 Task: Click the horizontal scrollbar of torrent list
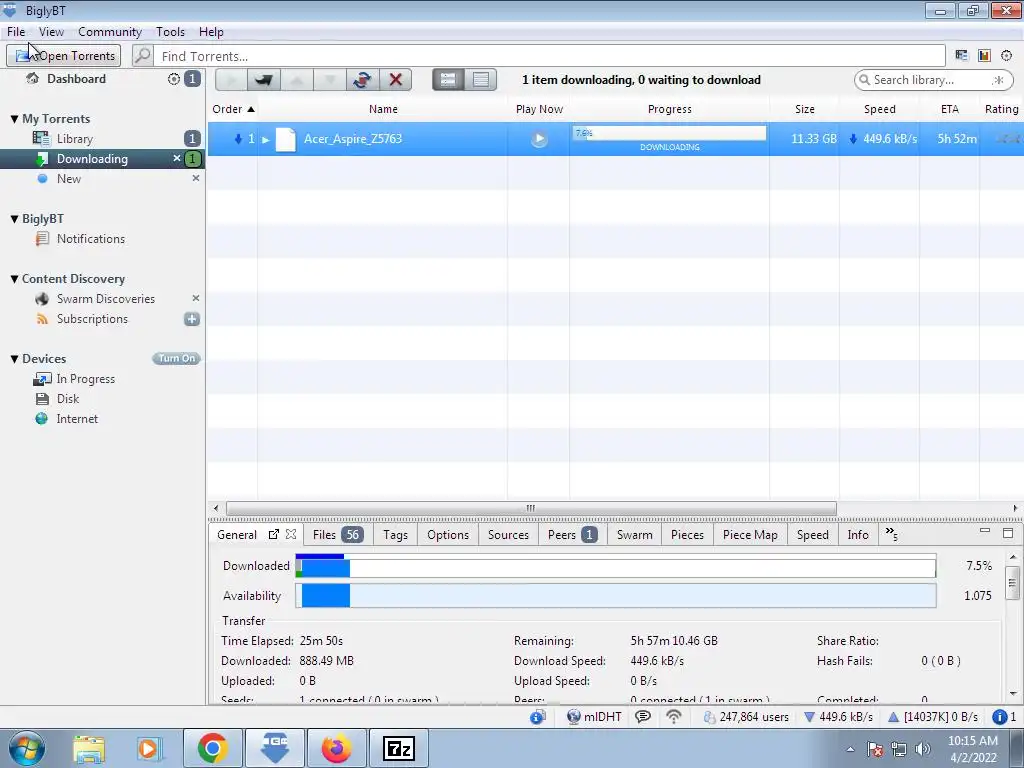click(x=531, y=508)
